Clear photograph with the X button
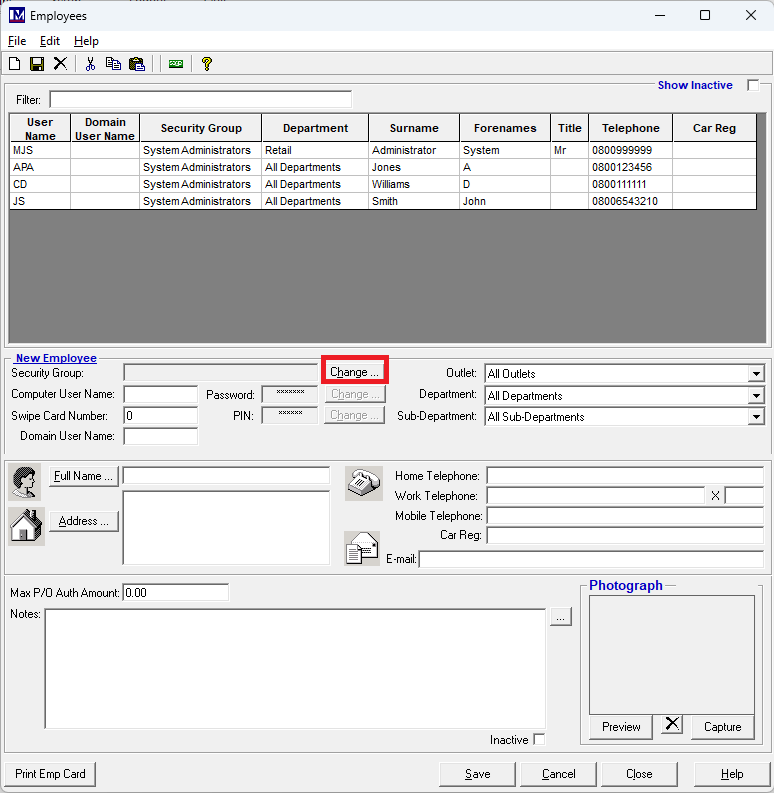The height and width of the screenshot is (793, 774). click(x=672, y=725)
